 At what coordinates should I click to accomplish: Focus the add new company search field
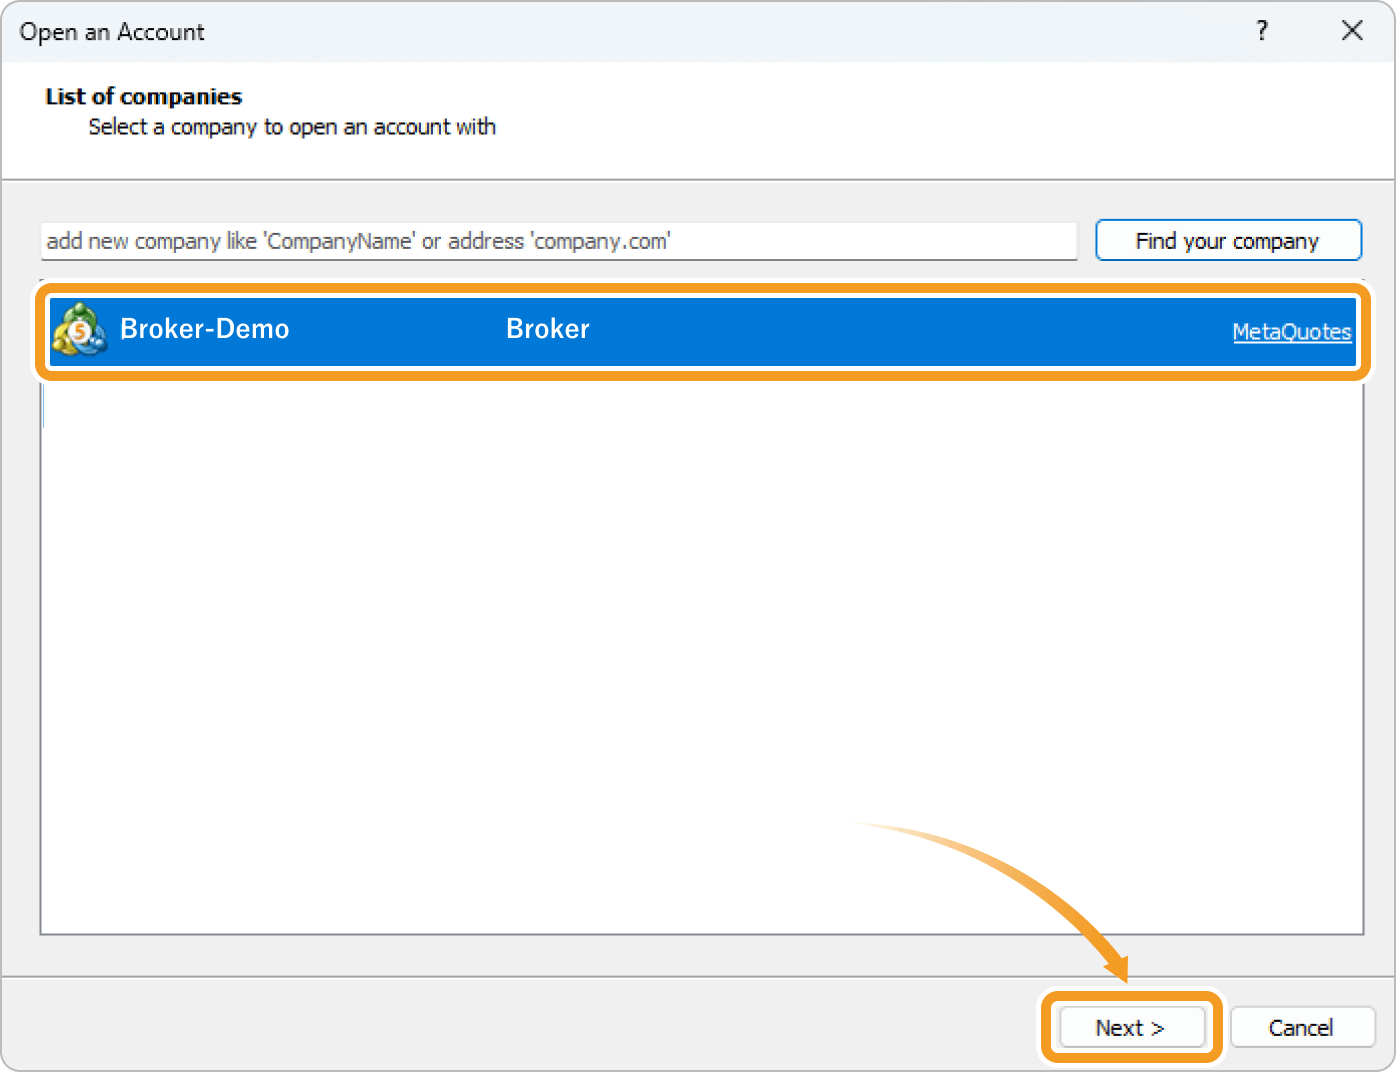pyautogui.click(x=559, y=241)
